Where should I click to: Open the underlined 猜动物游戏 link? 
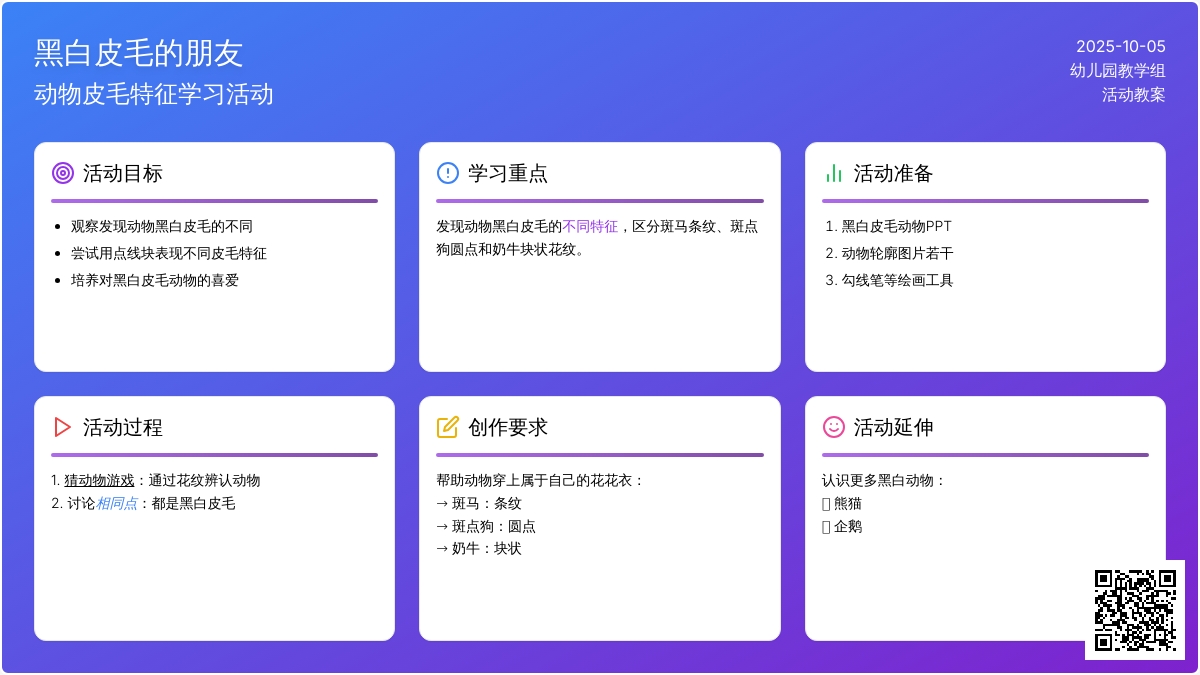coord(99,481)
